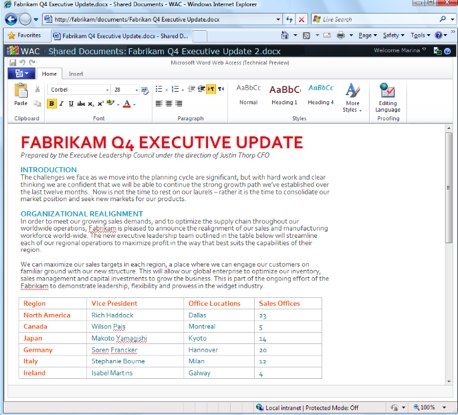
Task: Open the Safety menu
Action: (x=393, y=35)
